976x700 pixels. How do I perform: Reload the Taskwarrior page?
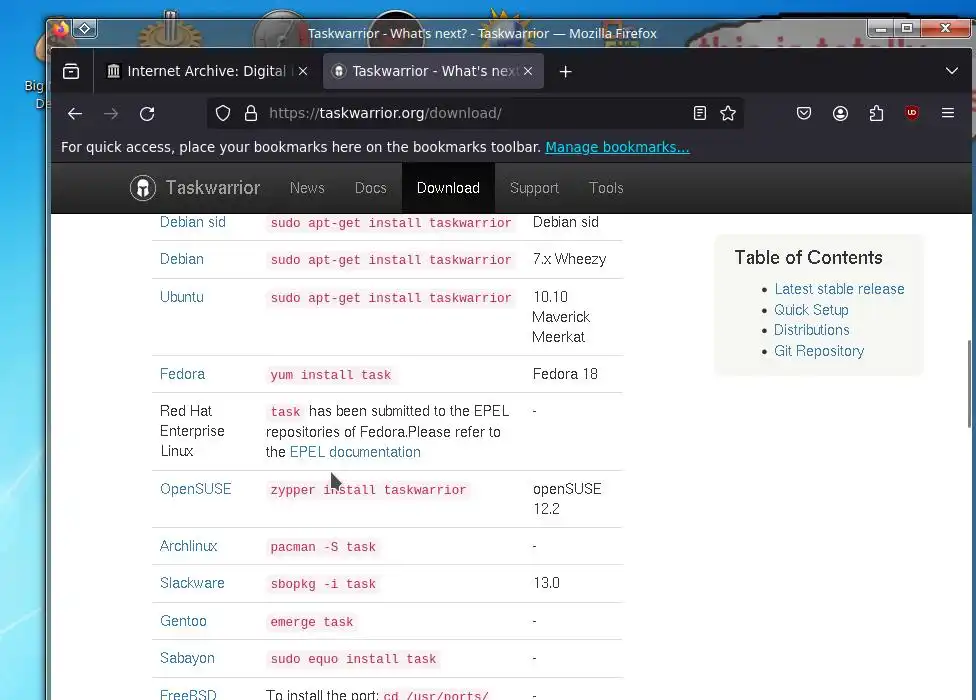click(147, 113)
